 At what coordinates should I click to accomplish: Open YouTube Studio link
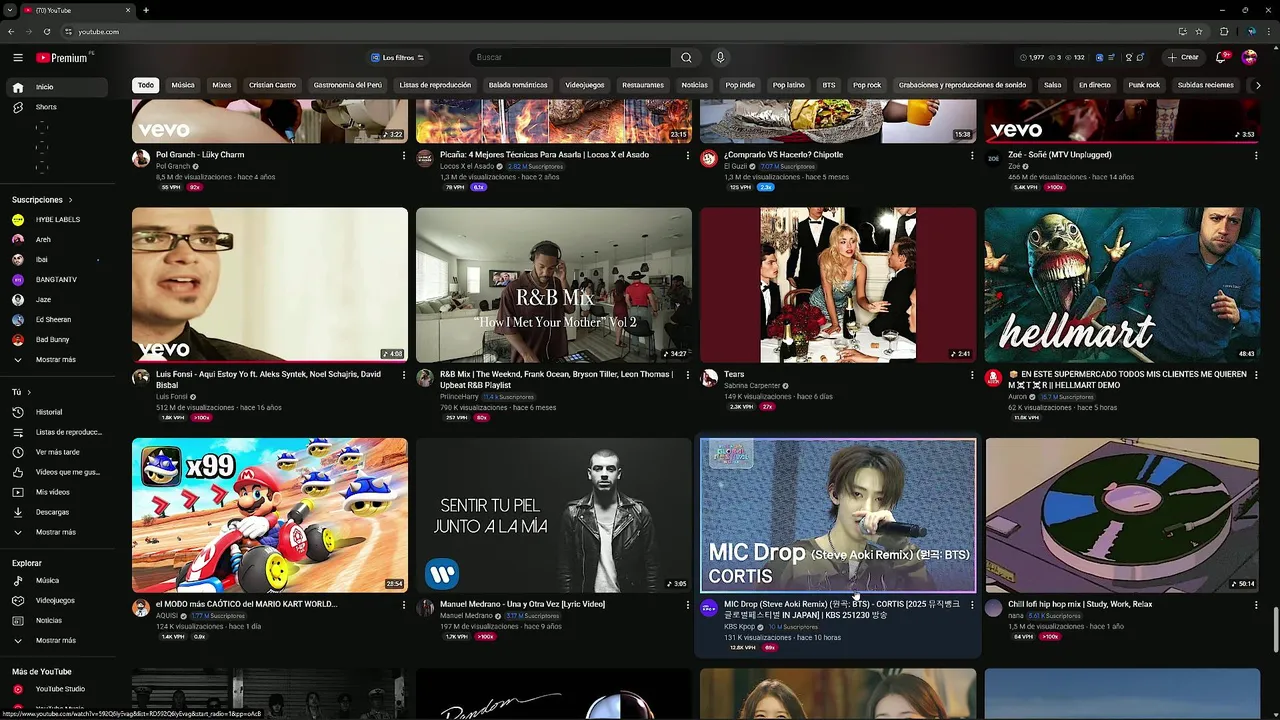[58, 689]
